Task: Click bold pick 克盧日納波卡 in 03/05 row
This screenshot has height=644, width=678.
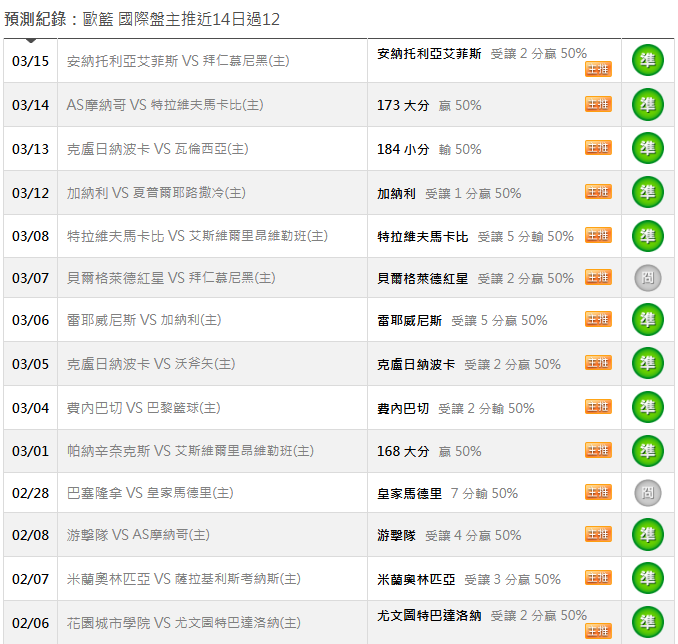Action: click(x=416, y=364)
